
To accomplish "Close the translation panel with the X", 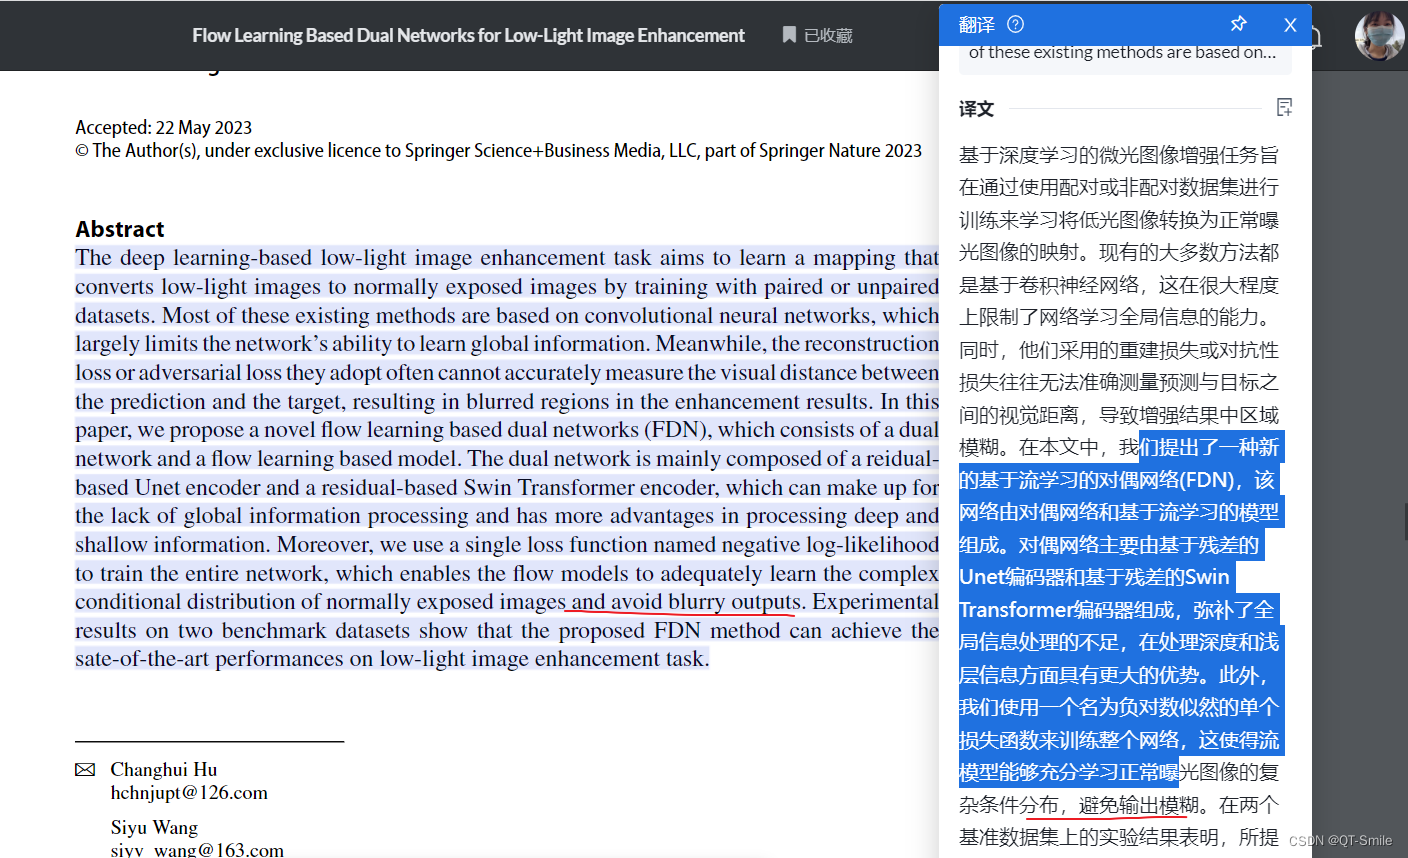I will (x=1290, y=25).
